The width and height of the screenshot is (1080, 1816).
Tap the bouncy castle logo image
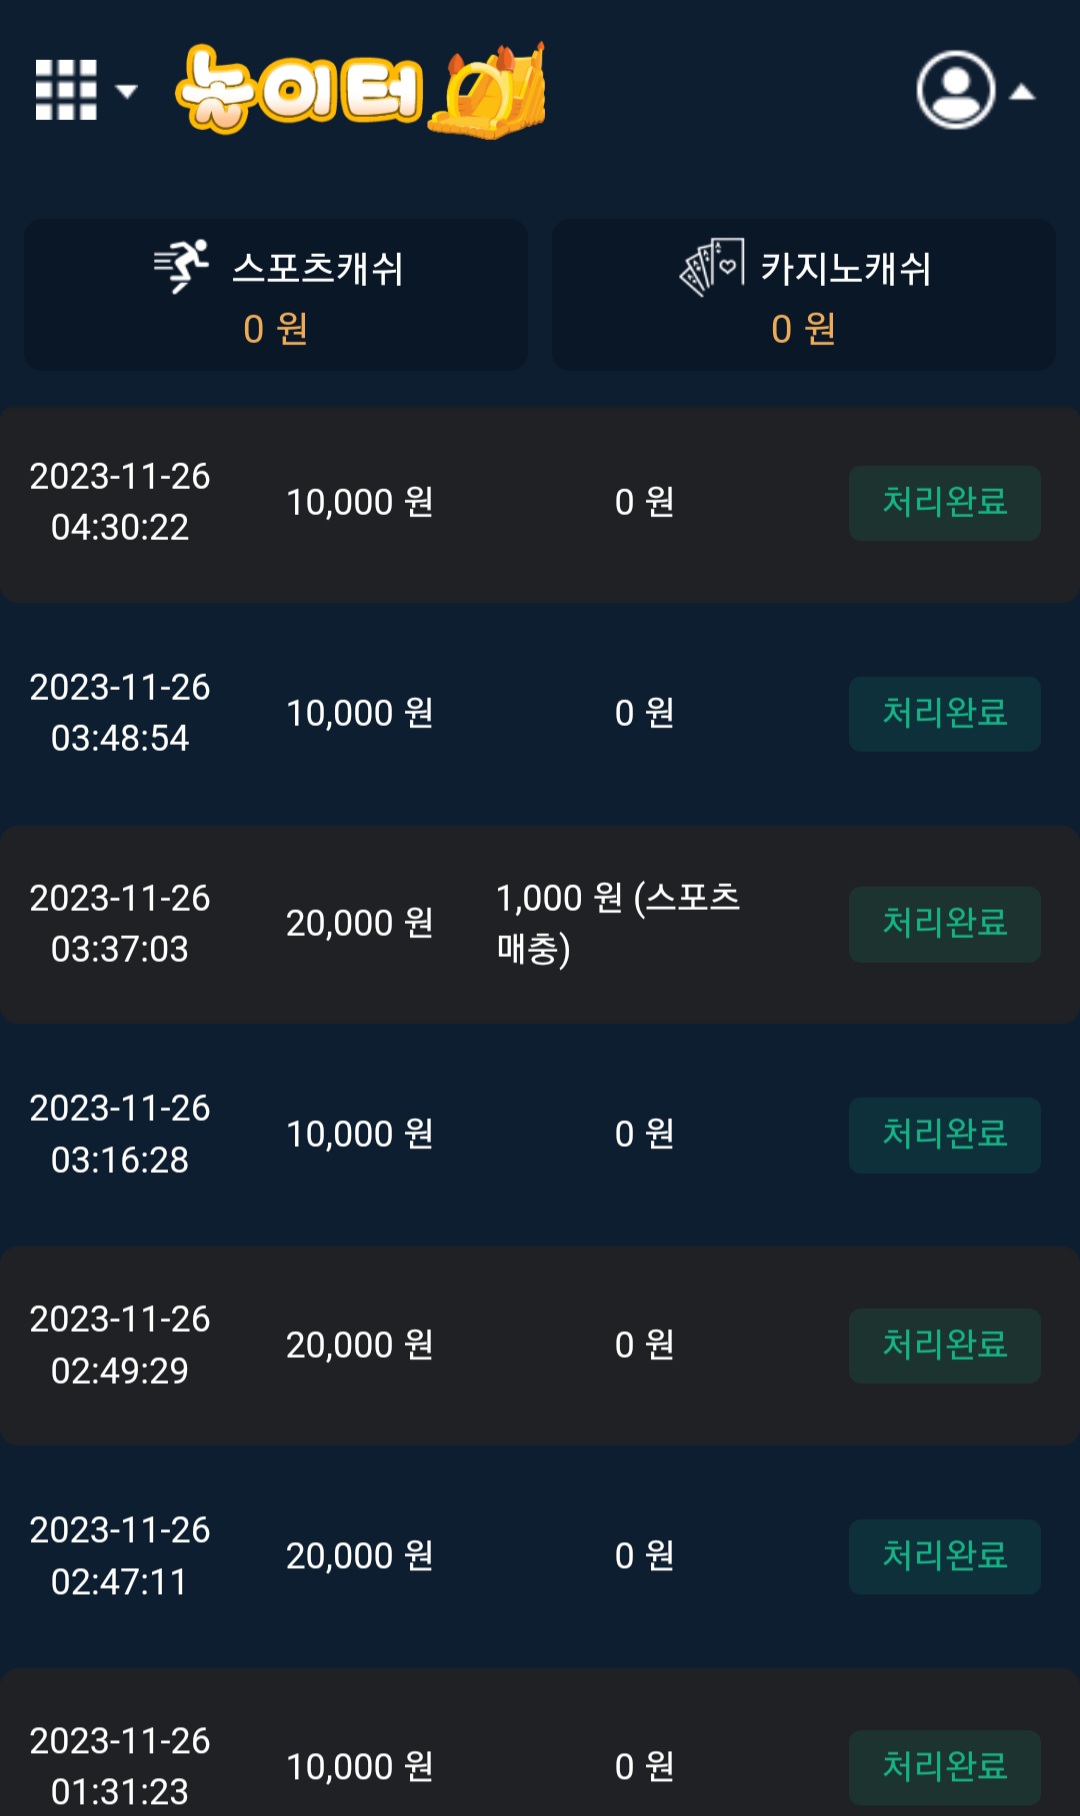pos(490,92)
